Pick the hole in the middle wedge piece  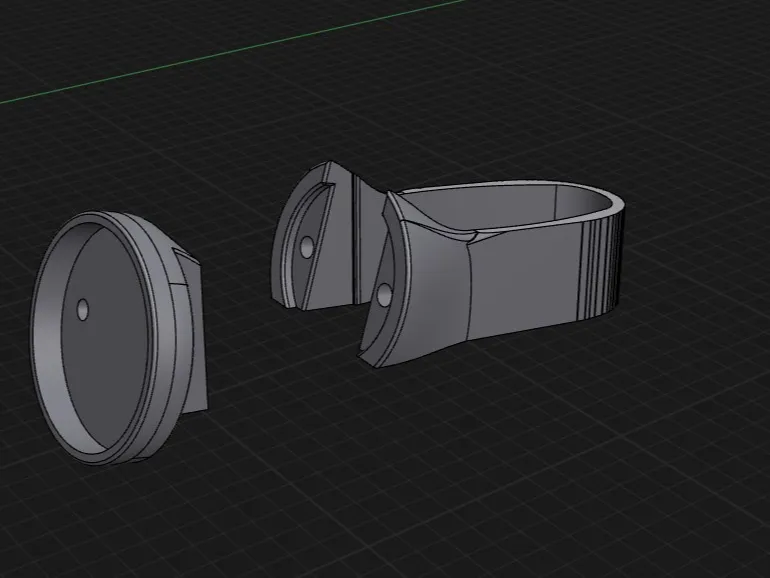(x=307, y=247)
